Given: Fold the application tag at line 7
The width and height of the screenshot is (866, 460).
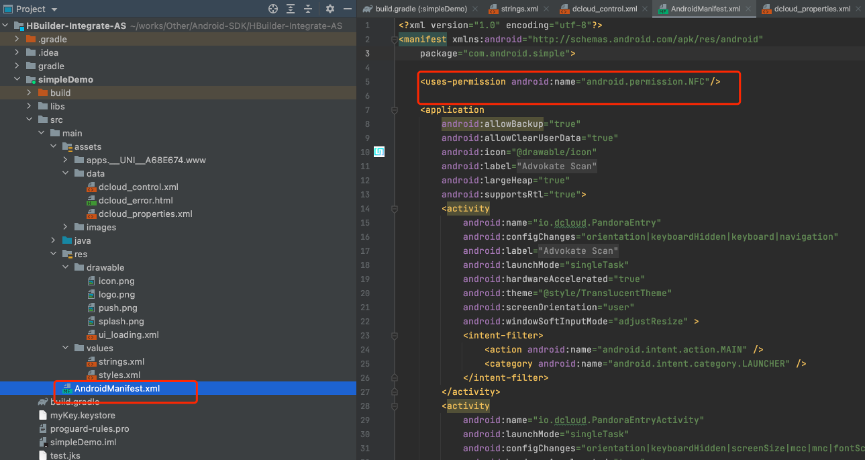Looking at the screenshot, I should (394, 110).
